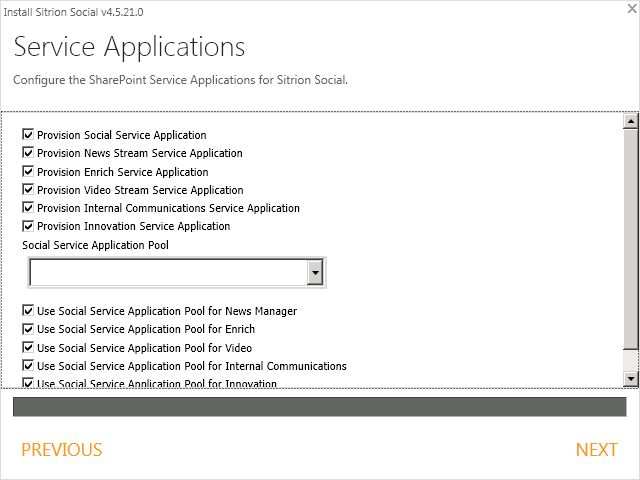This screenshot has height=480, width=640.
Task: Toggle Use Social Pool for Innovation checkbox
Action: point(28,383)
